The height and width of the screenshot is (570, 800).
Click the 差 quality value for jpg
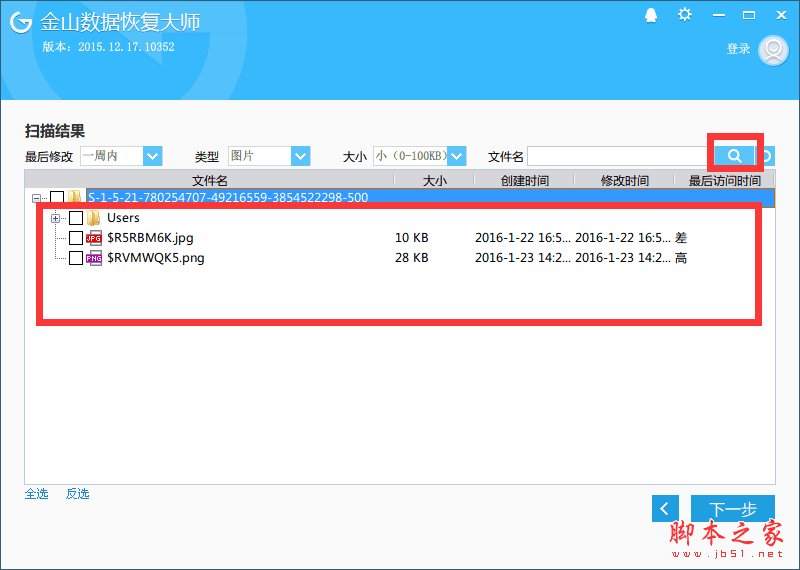pos(681,238)
